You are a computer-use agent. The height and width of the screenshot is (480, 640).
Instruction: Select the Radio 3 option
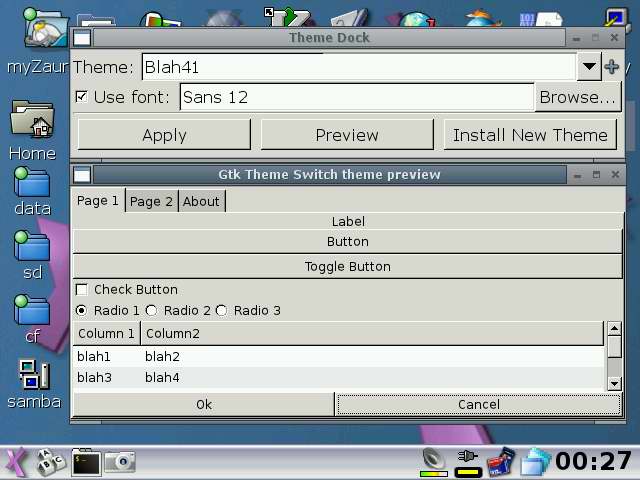pyautogui.click(x=222, y=311)
